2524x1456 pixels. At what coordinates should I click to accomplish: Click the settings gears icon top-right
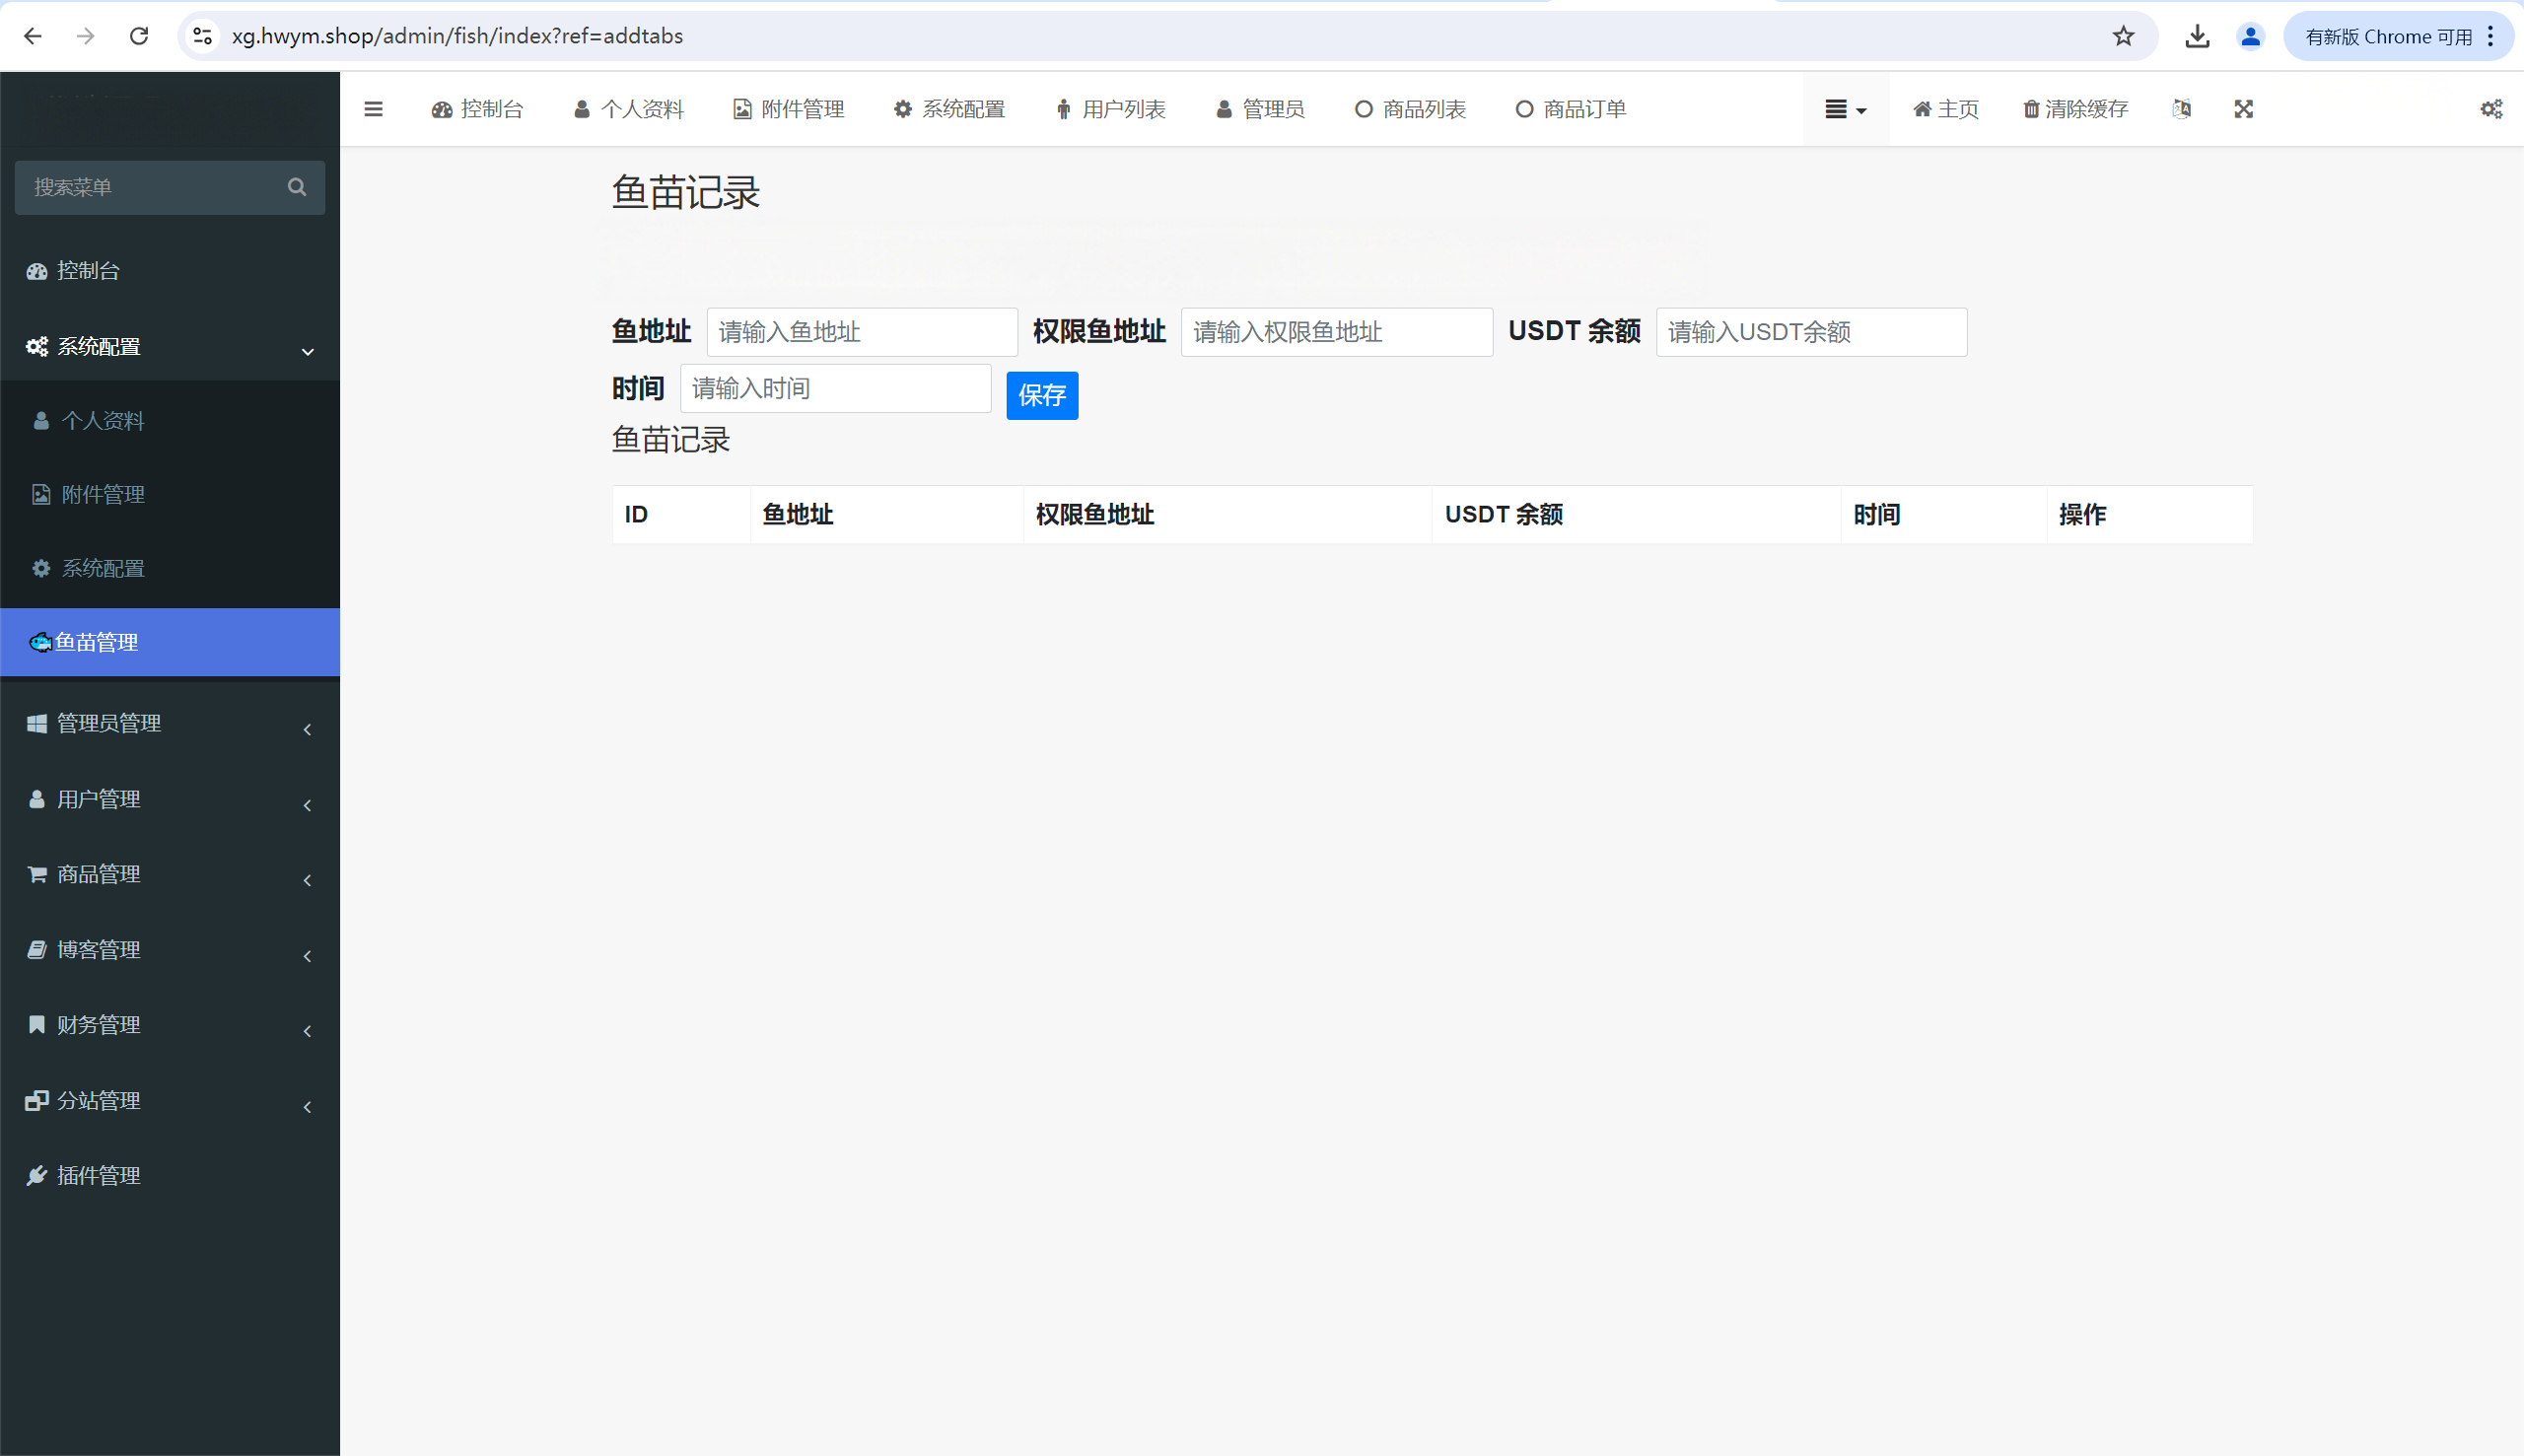tap(2490, 109)
